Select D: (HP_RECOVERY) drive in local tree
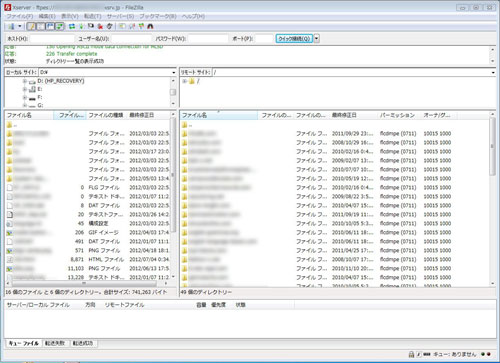This screenshot has height=363, width=500. [61, 81]
